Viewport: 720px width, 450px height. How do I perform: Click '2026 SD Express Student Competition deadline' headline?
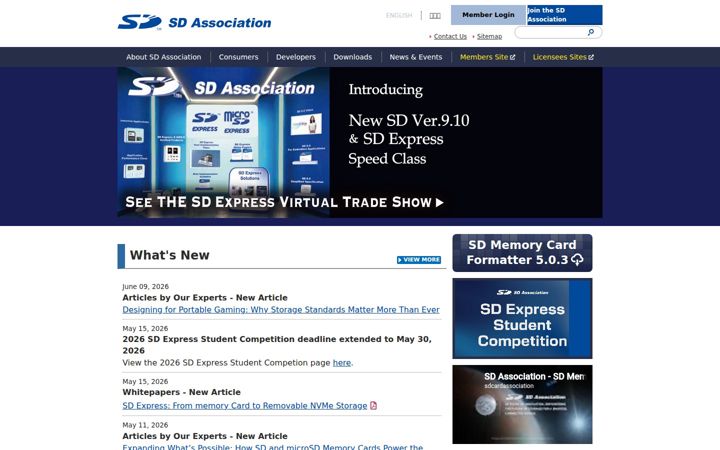click(277, 344)
